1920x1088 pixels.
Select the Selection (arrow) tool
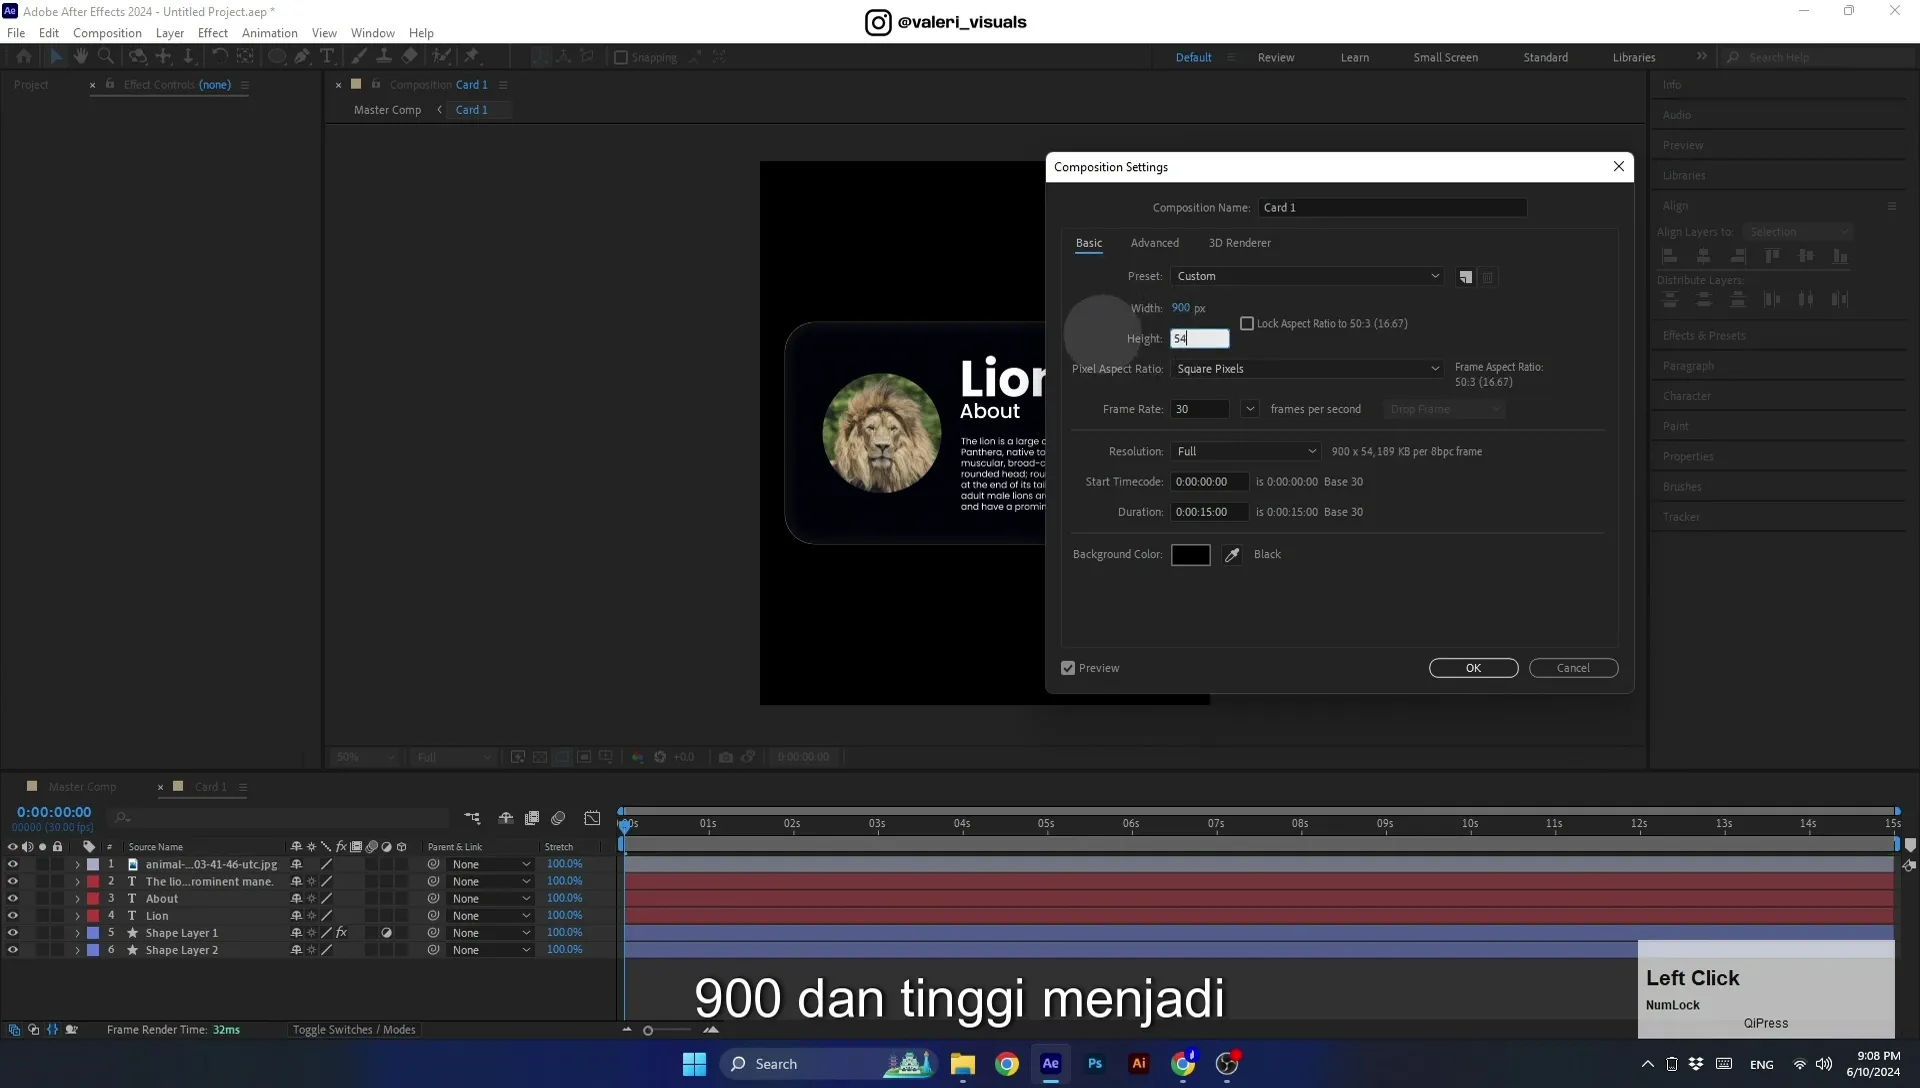[56, 57]
